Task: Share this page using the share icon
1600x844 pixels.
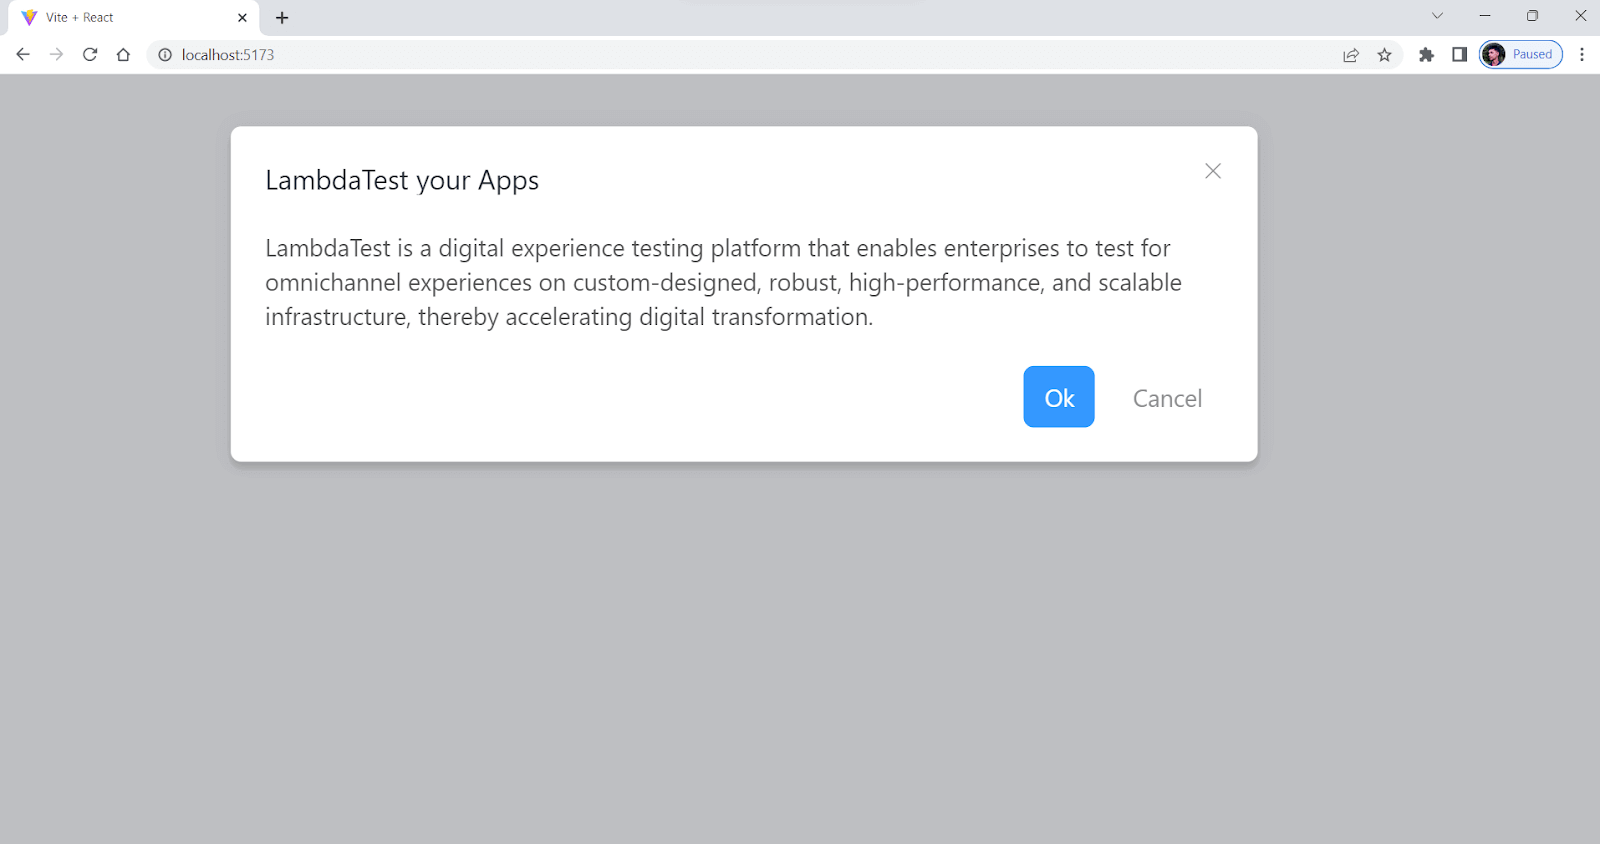Action: 1351,55
